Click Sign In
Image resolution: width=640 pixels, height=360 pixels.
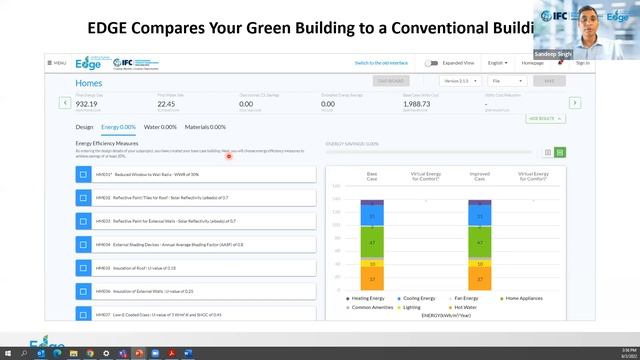[x=582, y=63]
